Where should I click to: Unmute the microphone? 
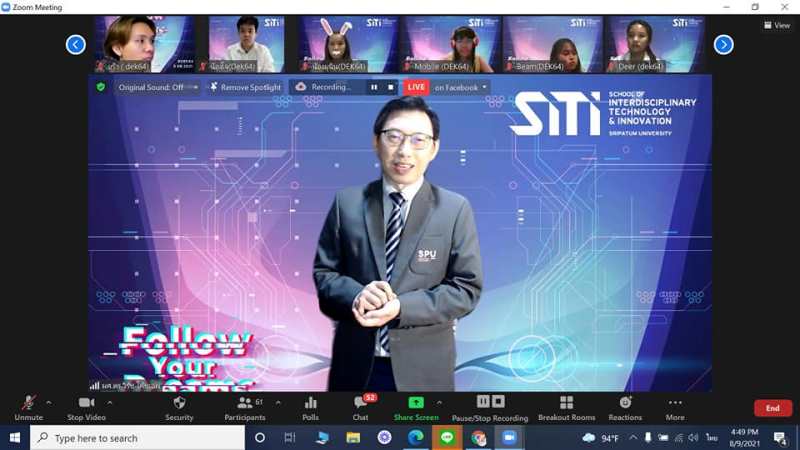point(28,407)
